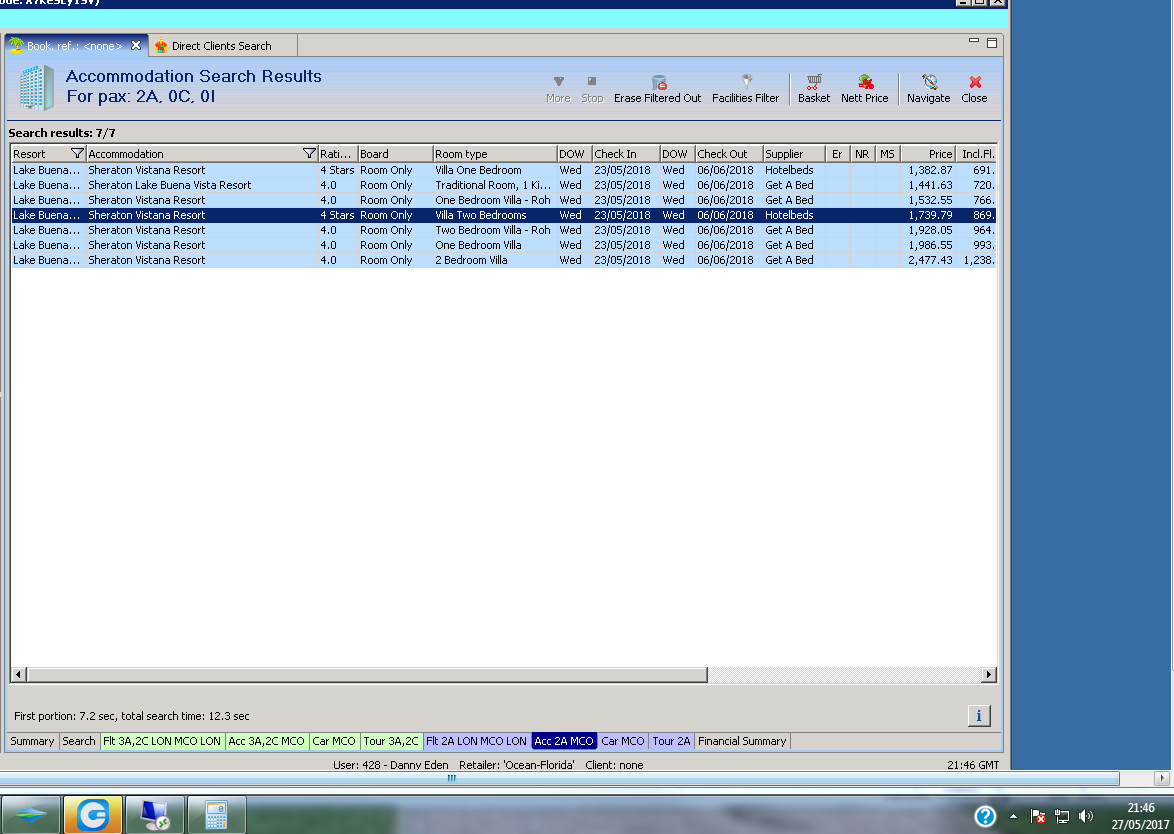Screen dimensions: 1174x834
Task: Click the MS column header
Action: click(887, 153)
